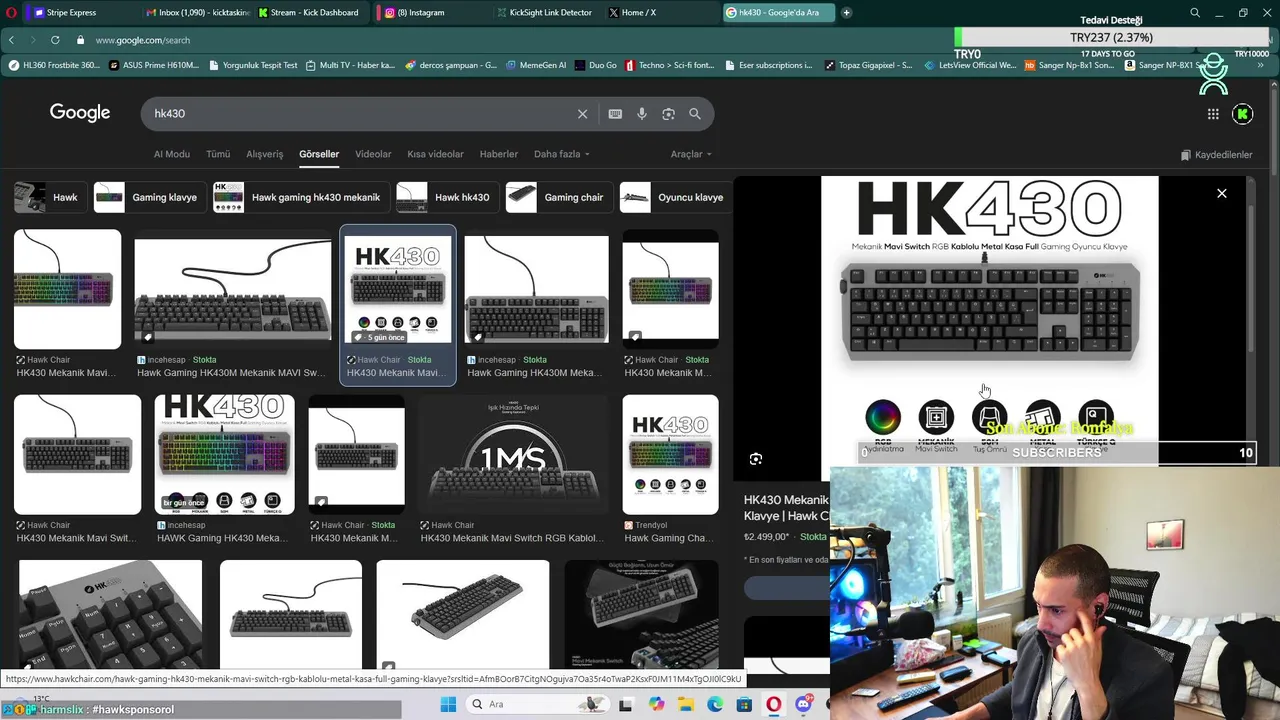1280x720 pixels.
Task: Switch to the AI Modu tab
Action: pos(171,154)
